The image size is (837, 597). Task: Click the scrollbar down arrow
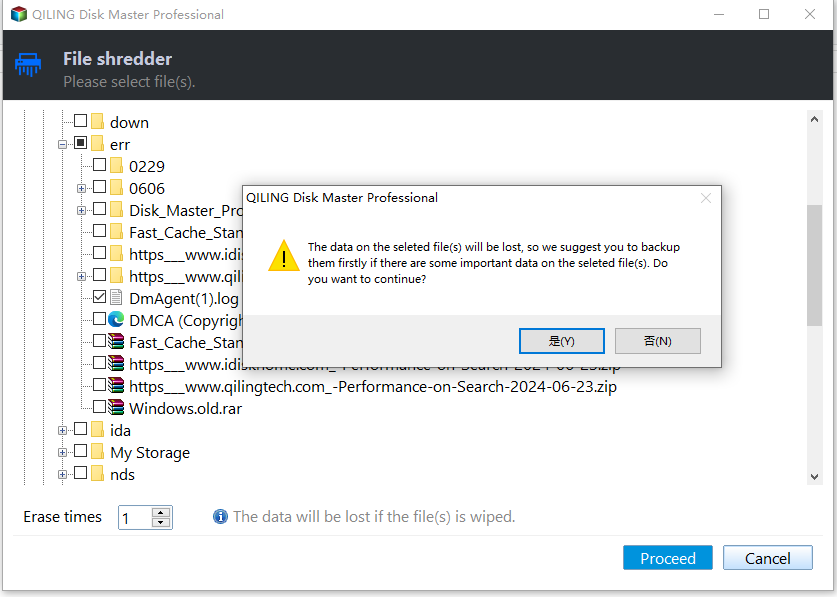pyautogui.click(x=814, y=477)
